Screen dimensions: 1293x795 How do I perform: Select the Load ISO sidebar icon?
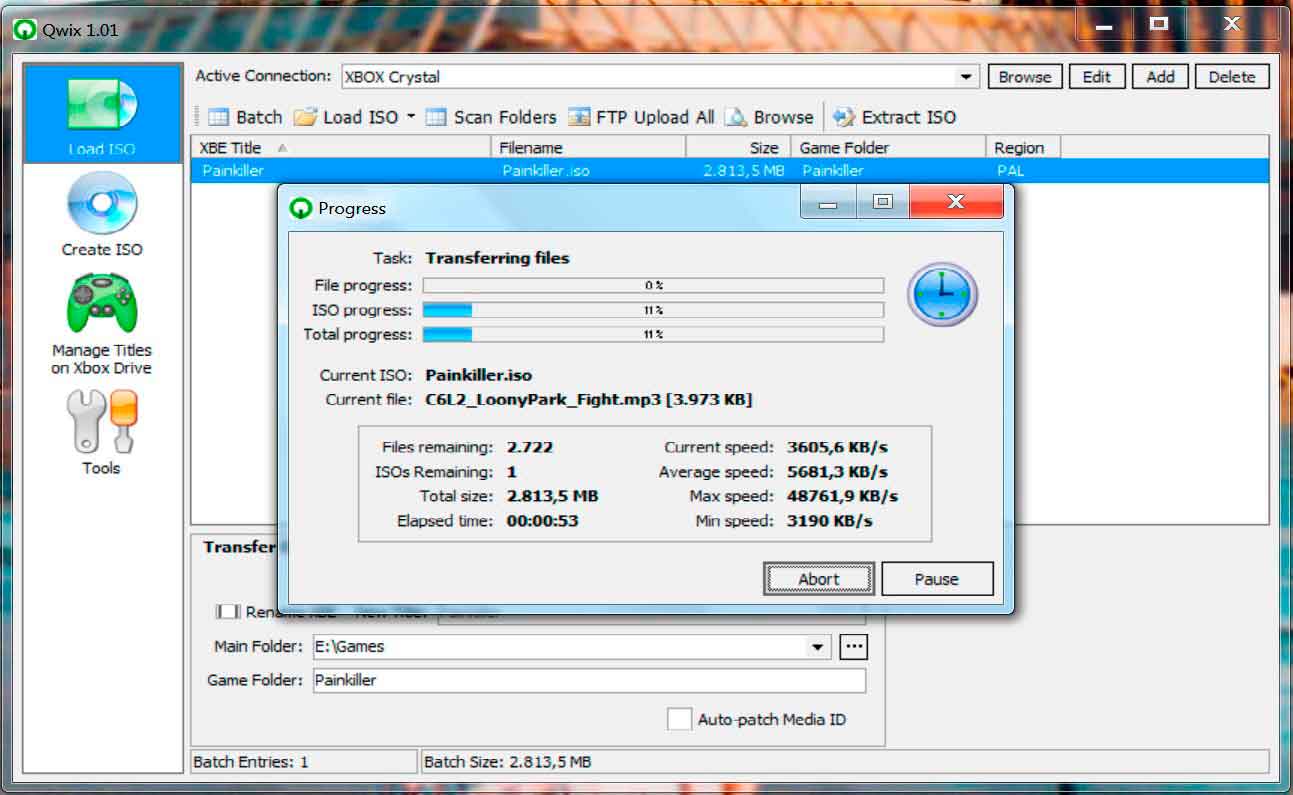point(102,113)
